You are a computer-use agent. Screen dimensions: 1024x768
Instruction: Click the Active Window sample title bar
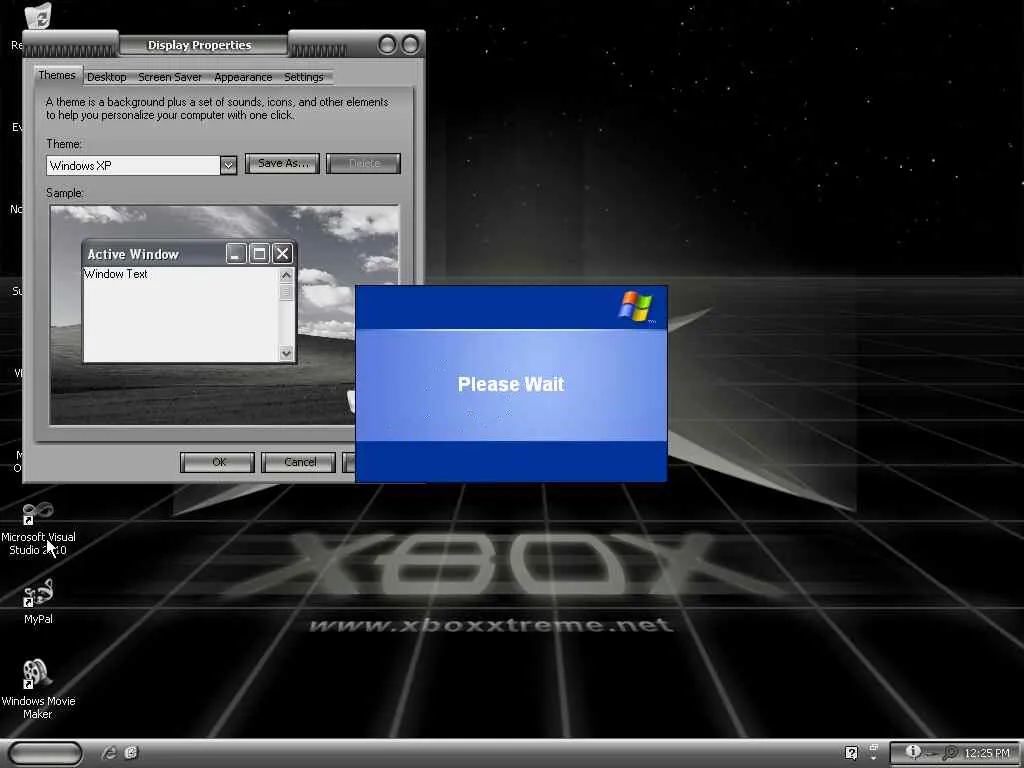(x=189, y=253)
